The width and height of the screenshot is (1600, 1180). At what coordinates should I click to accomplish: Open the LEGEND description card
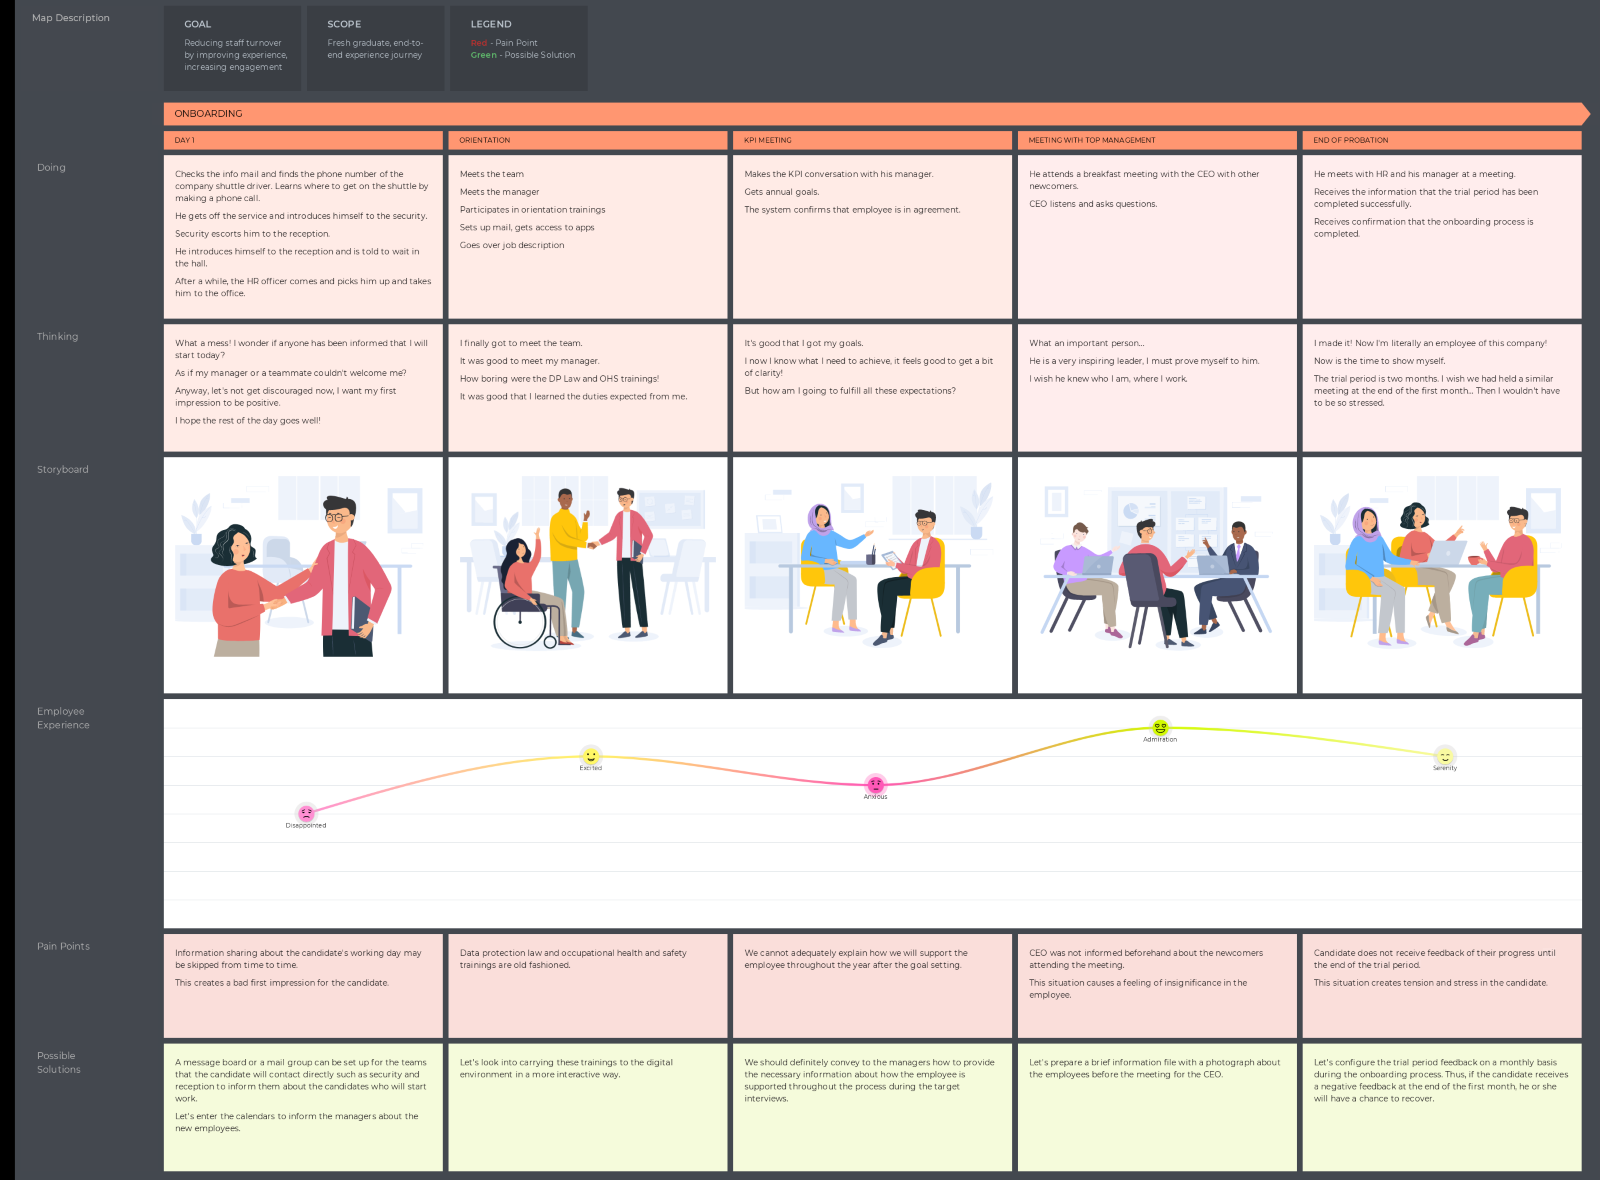click(x=519, y=48)
